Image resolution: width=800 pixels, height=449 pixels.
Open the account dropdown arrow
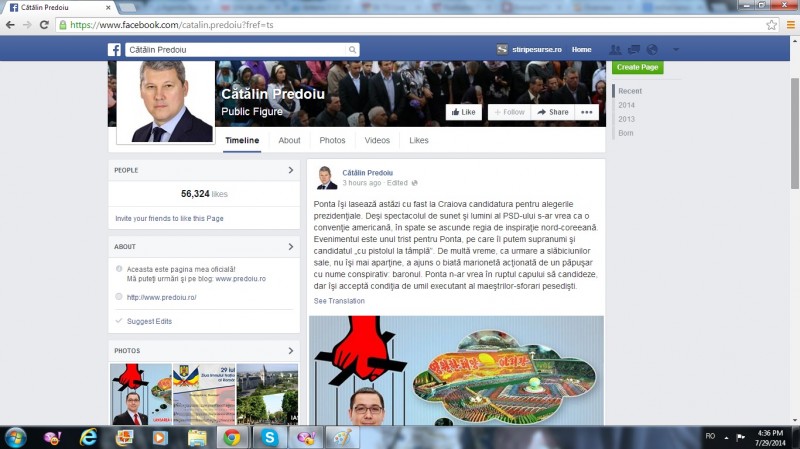[x=677, y=49]
